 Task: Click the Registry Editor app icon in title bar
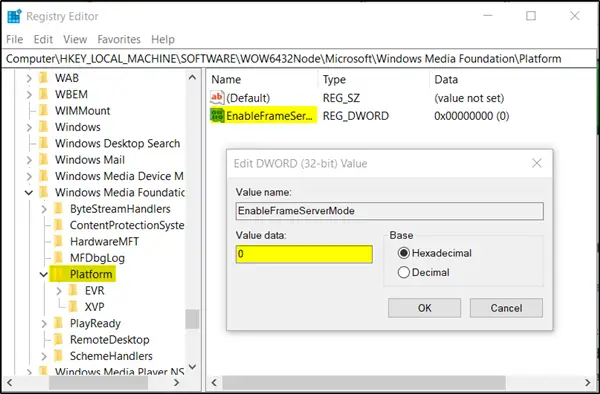[x=15, y=16]
